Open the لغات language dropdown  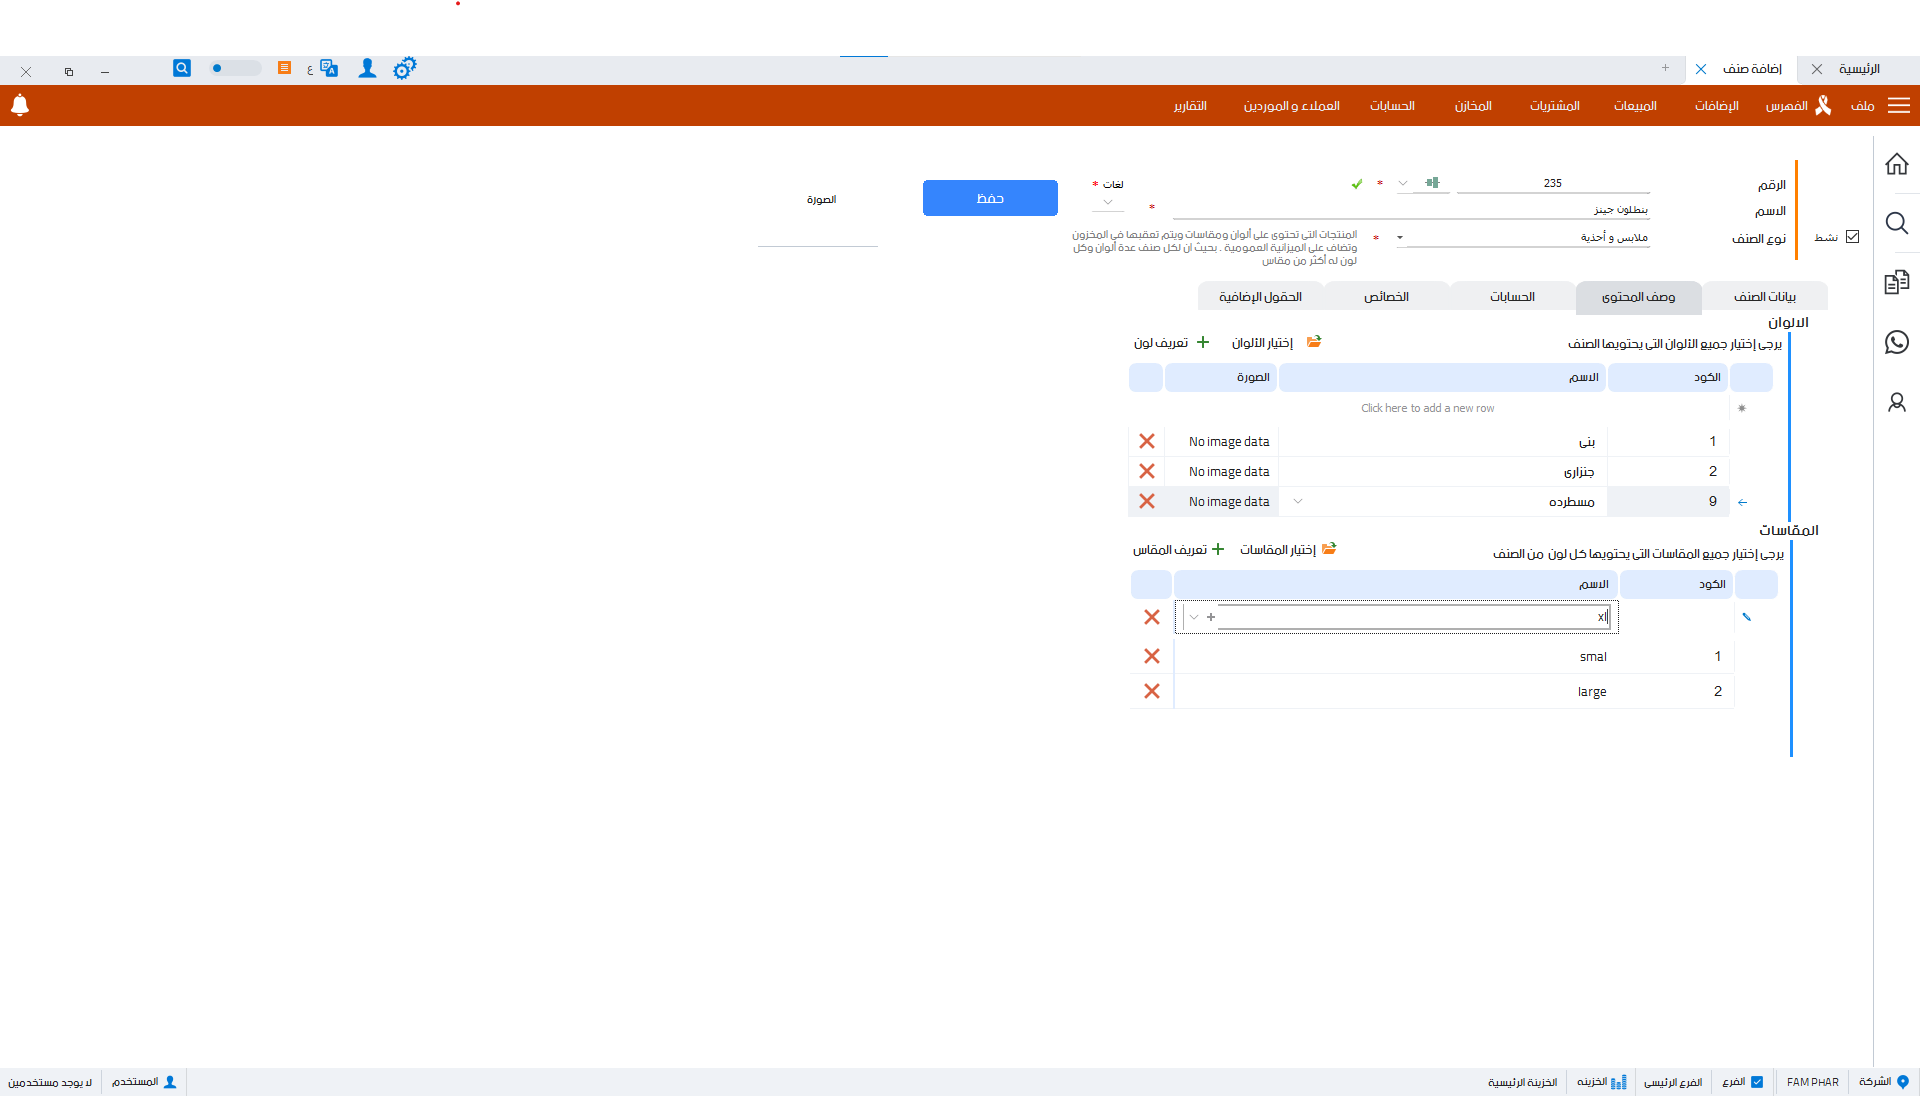click(1108, 203)
